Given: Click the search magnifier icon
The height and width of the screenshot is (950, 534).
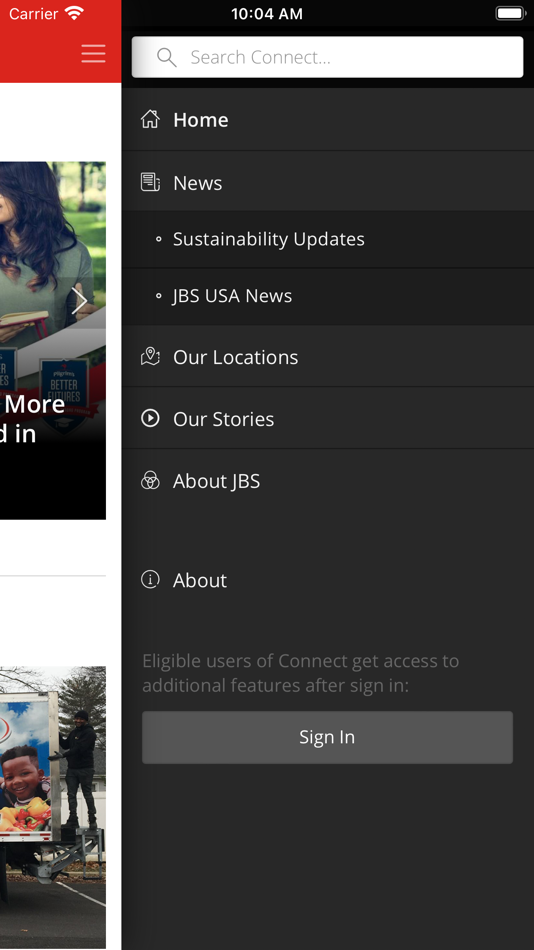Looking at the screenshot, I should 167,58.
